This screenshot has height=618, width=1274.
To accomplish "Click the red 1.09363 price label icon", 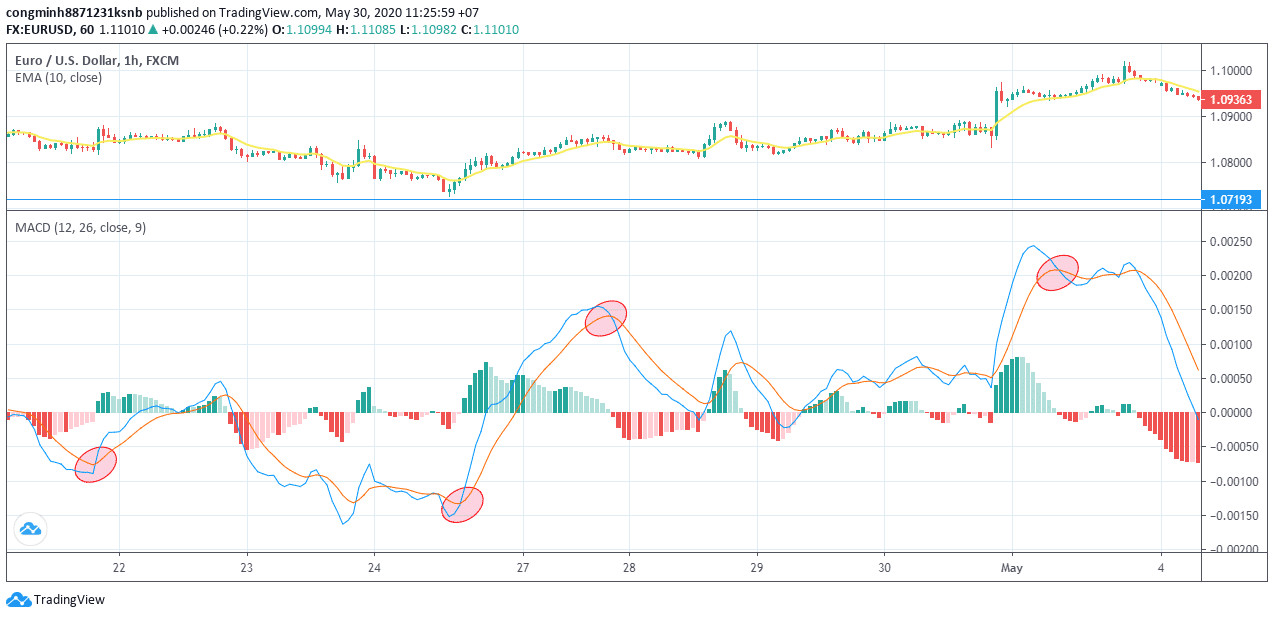I will click(x=1232, y=99).
